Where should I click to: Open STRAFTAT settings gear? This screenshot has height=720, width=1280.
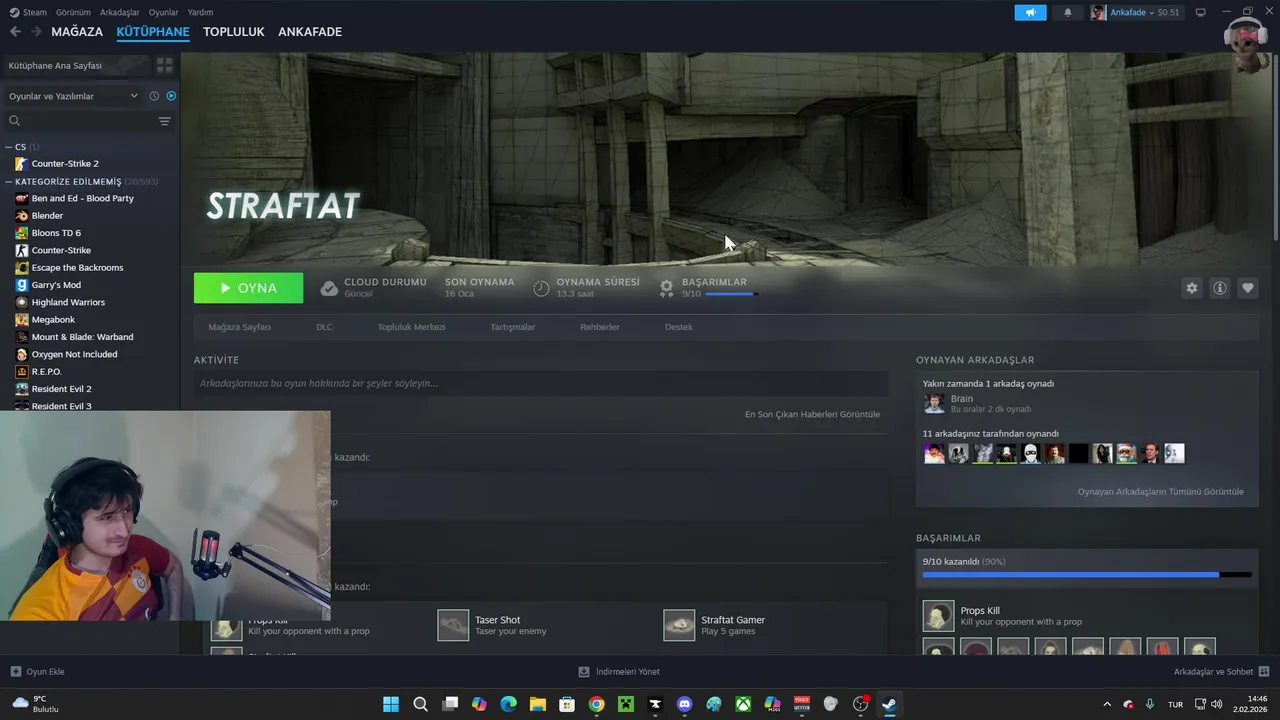(1191, 288)
